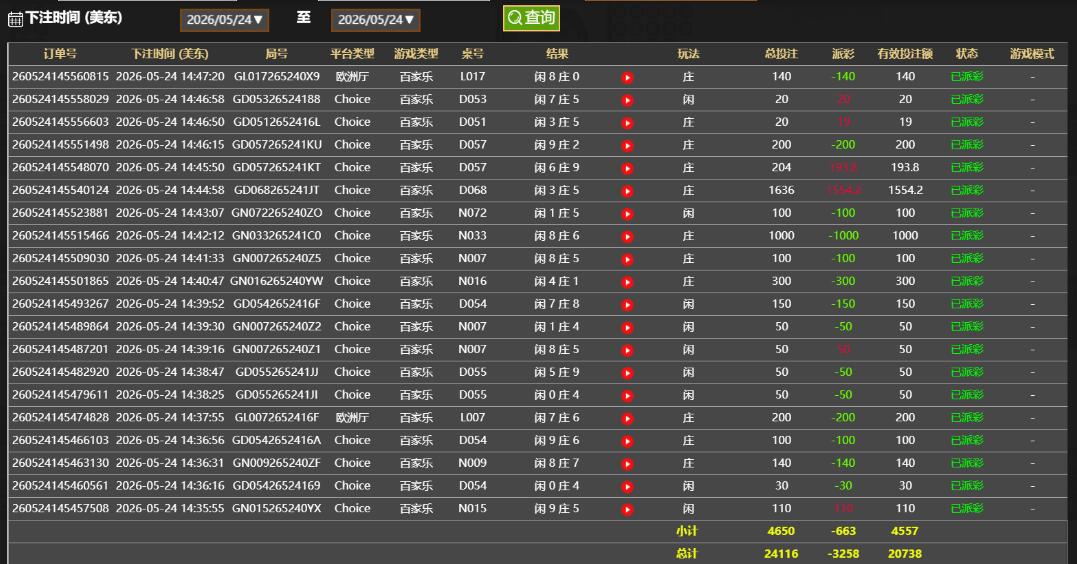Click 已派彩 status for order 260524145457508

[966, 508]
